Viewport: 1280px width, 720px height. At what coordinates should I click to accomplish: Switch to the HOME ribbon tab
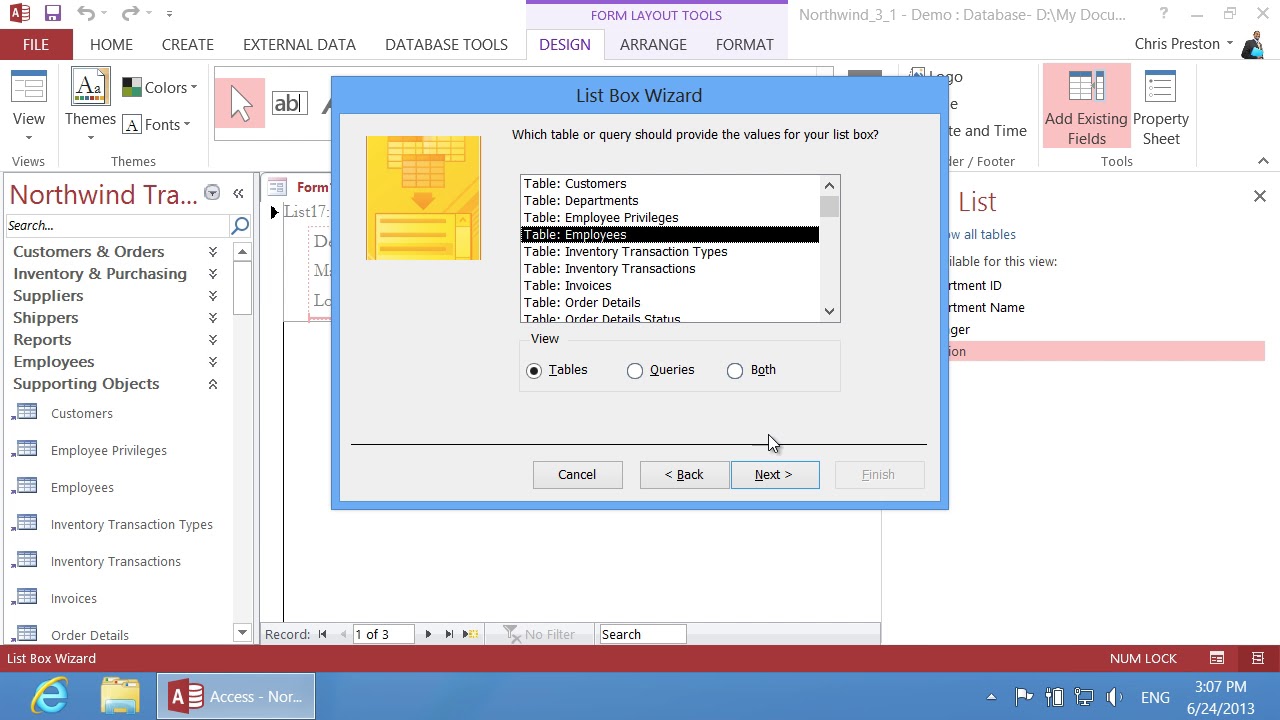point(111,44)
